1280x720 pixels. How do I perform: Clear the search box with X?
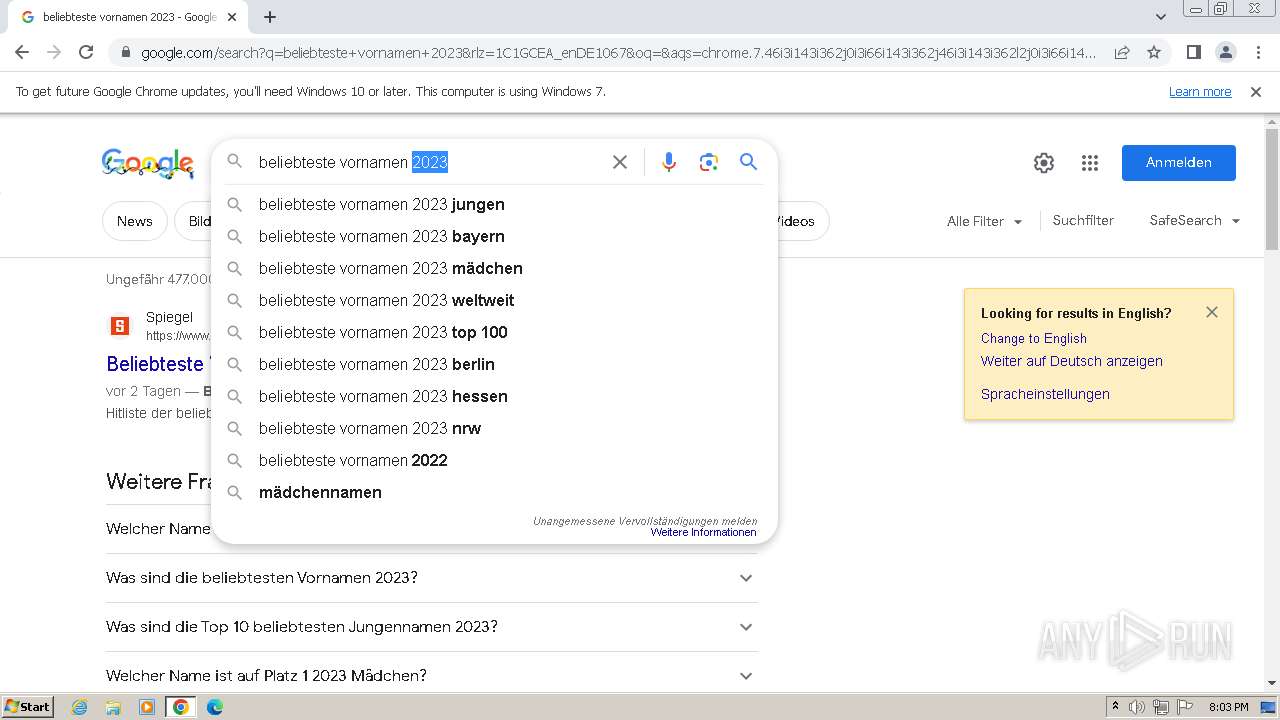[x=620, y=162]
